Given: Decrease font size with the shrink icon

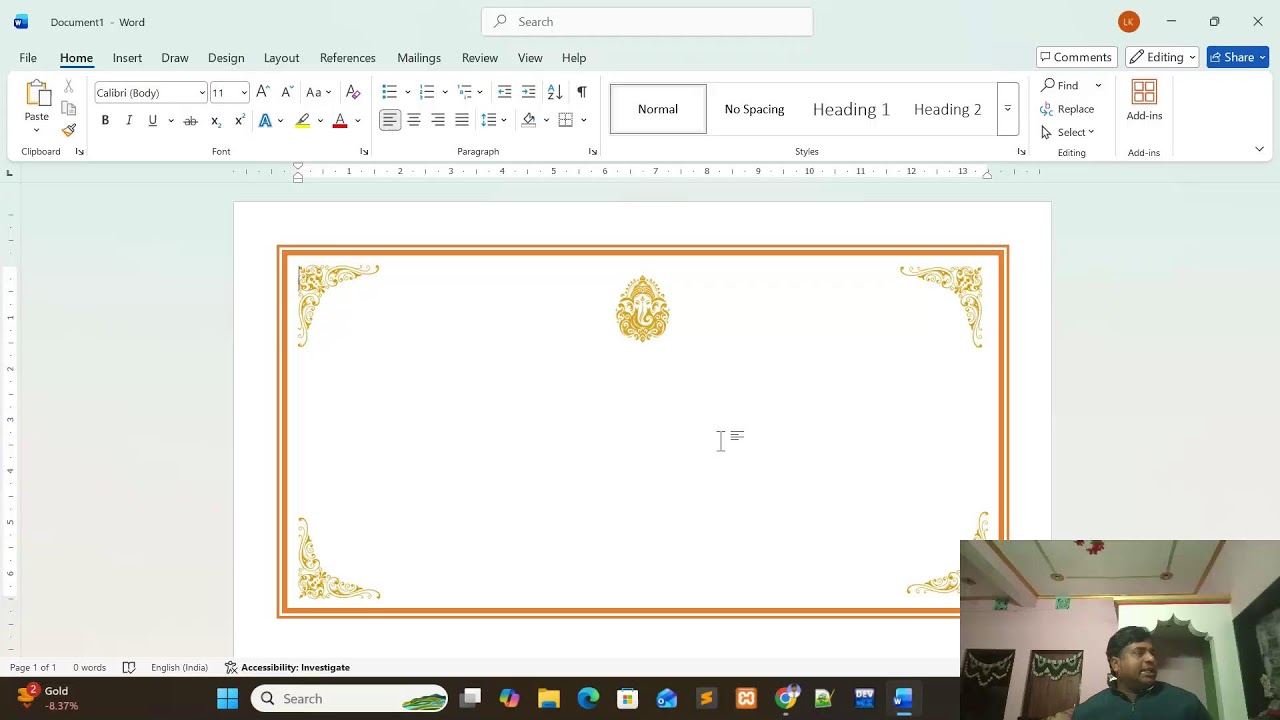Looking at the screenshot, I should point(287,92).
